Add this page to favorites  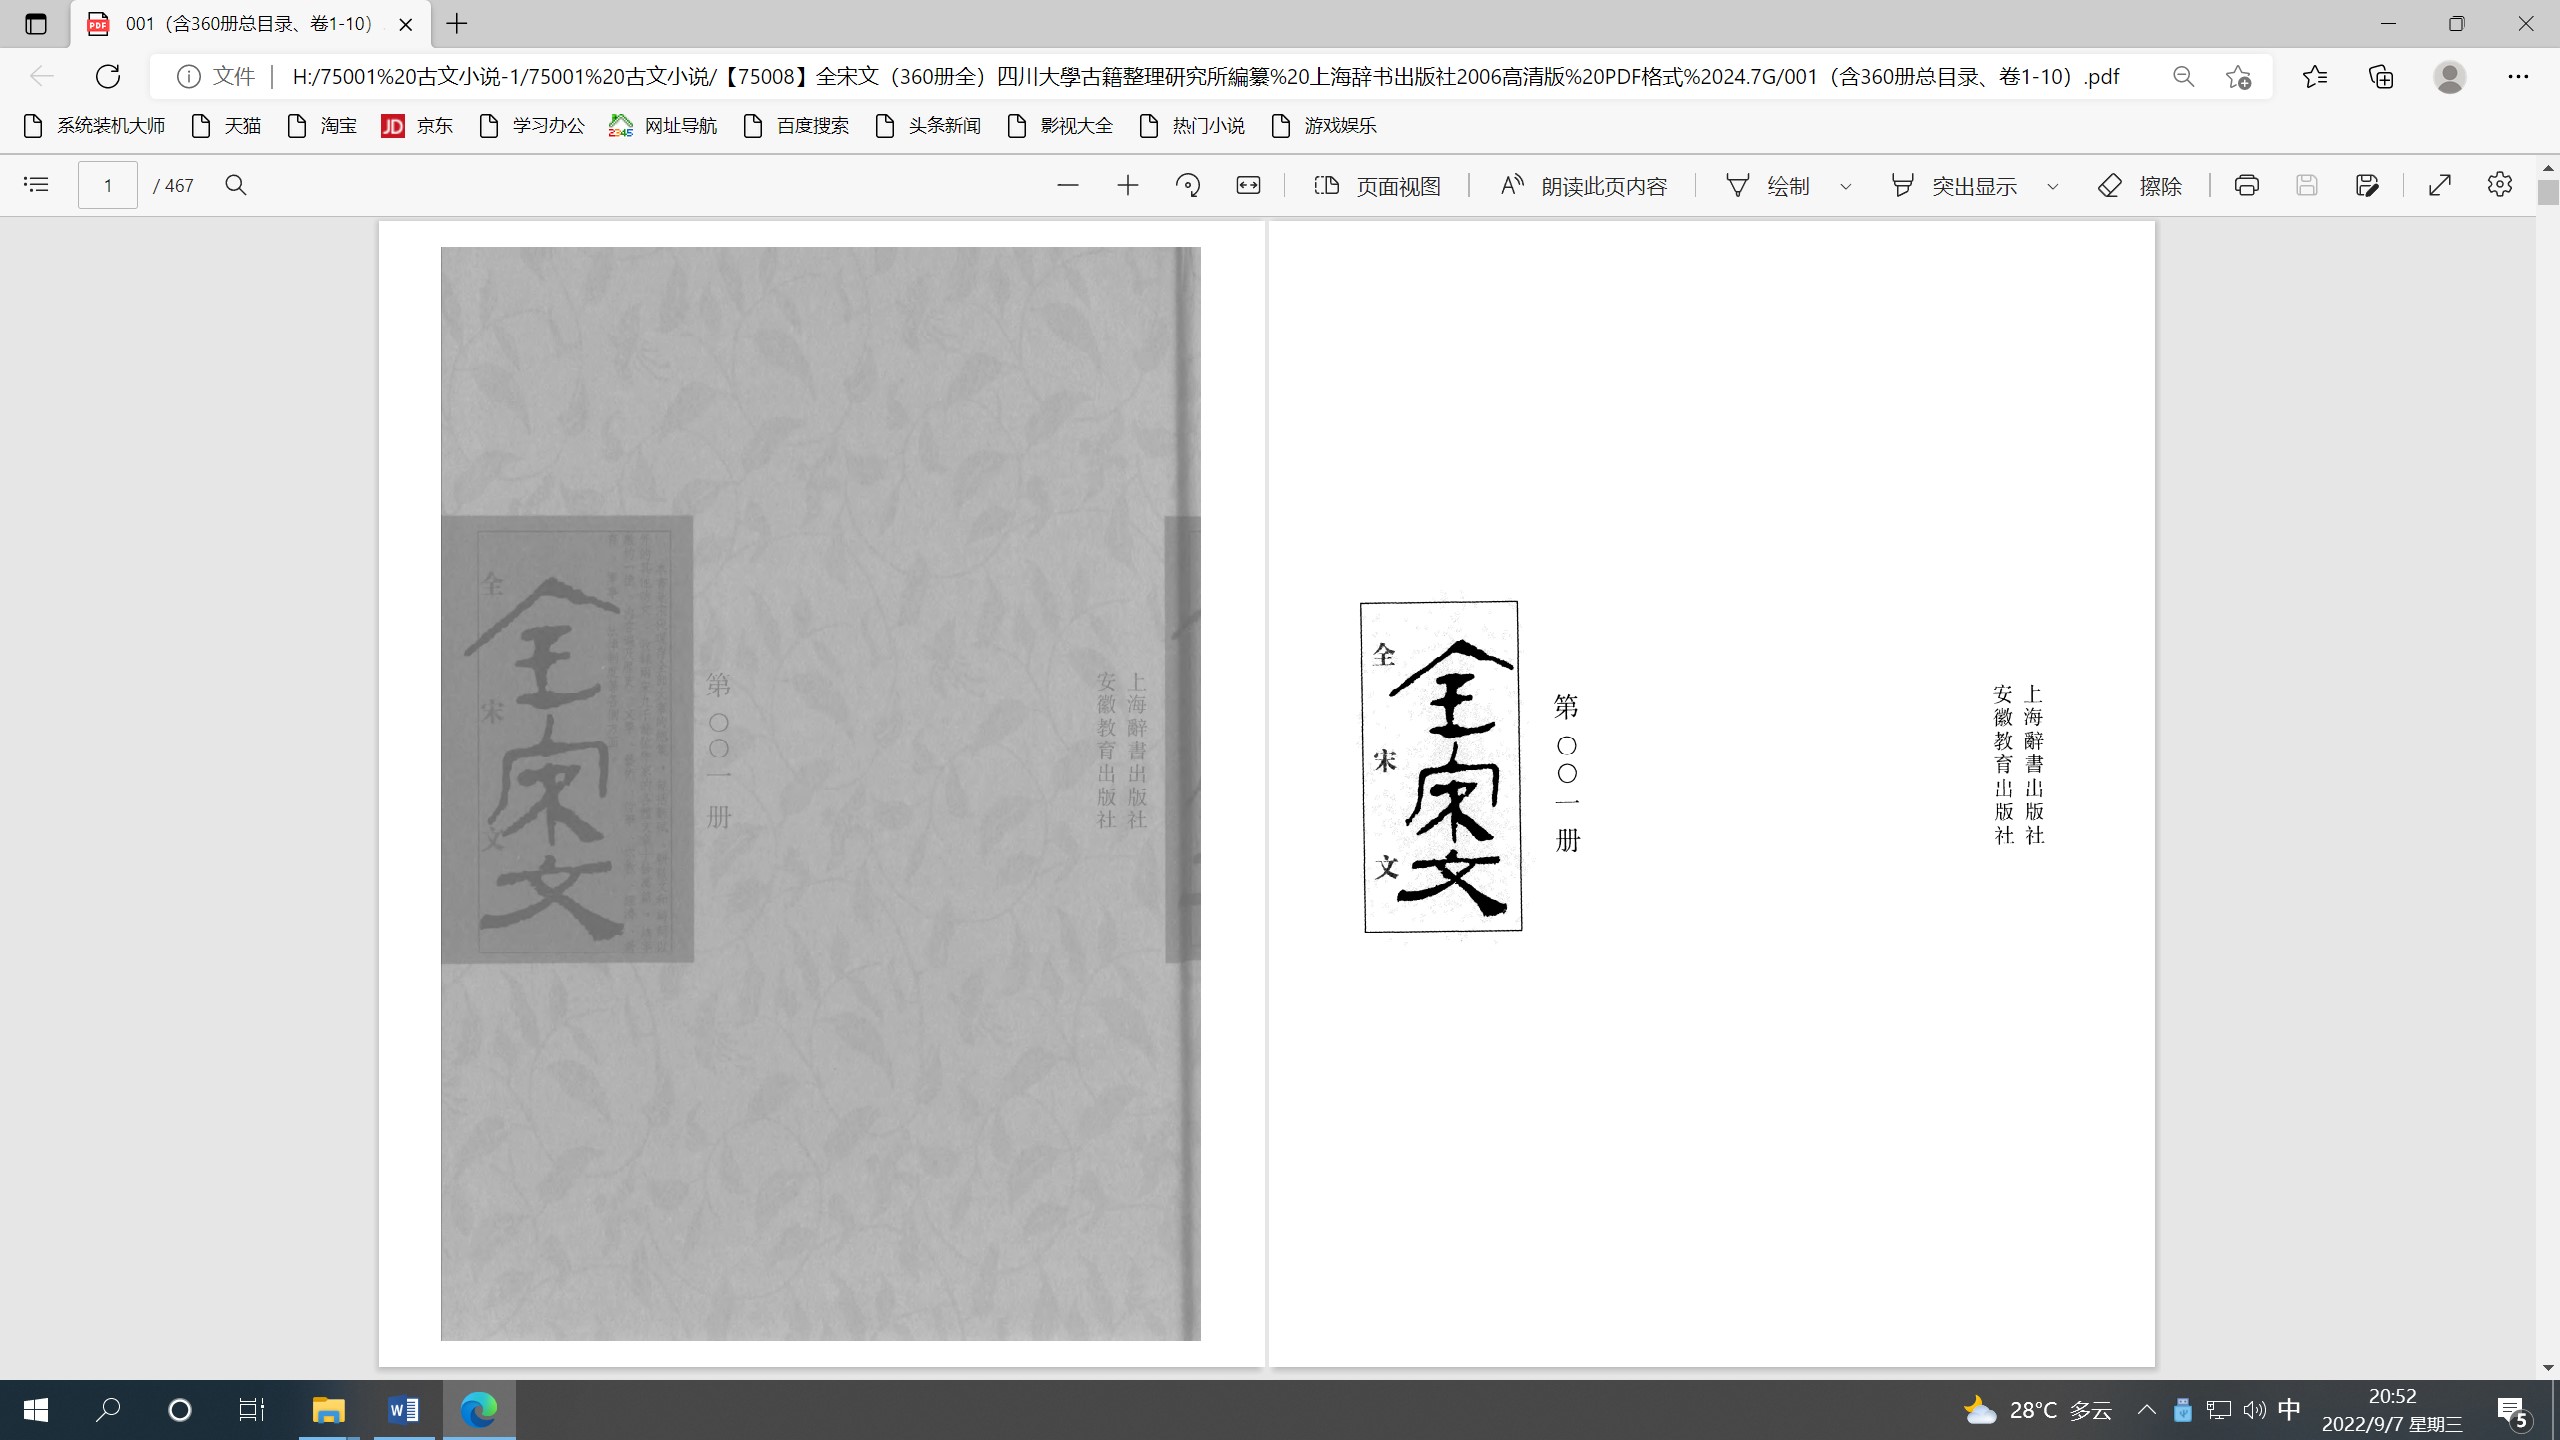tap(2239, 76)
